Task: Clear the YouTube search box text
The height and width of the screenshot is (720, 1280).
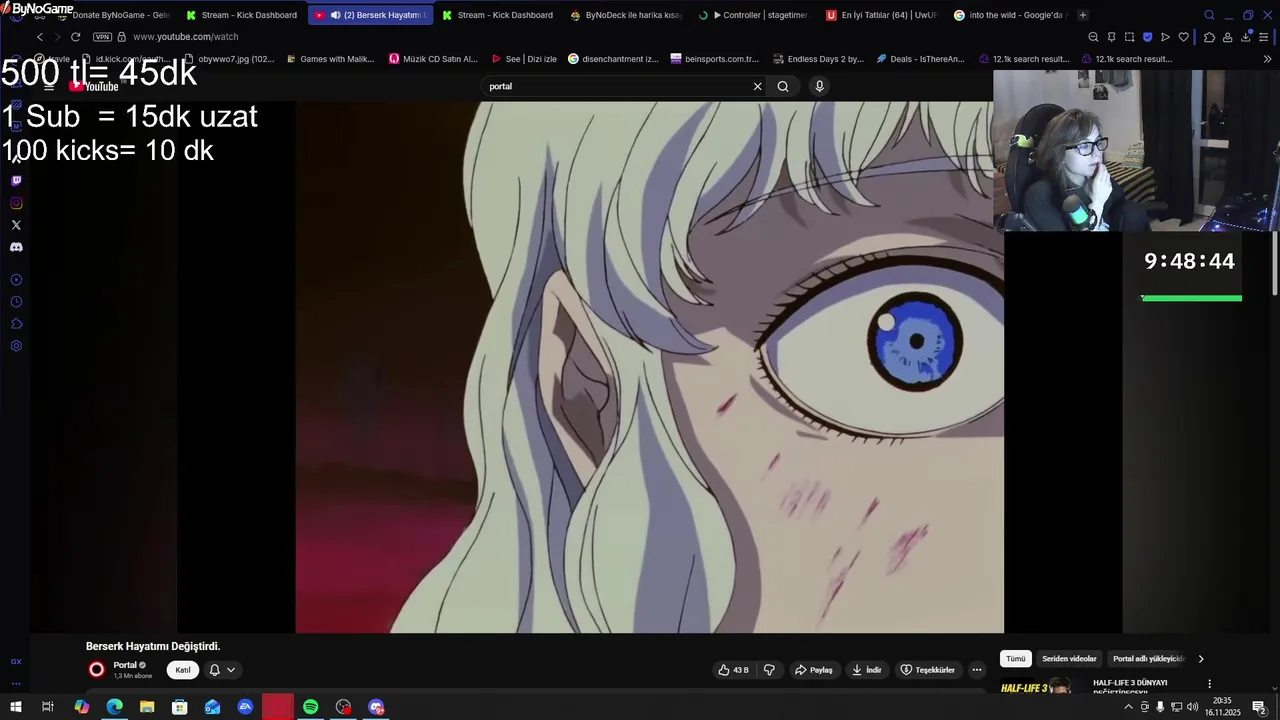Action: (757, 86)
